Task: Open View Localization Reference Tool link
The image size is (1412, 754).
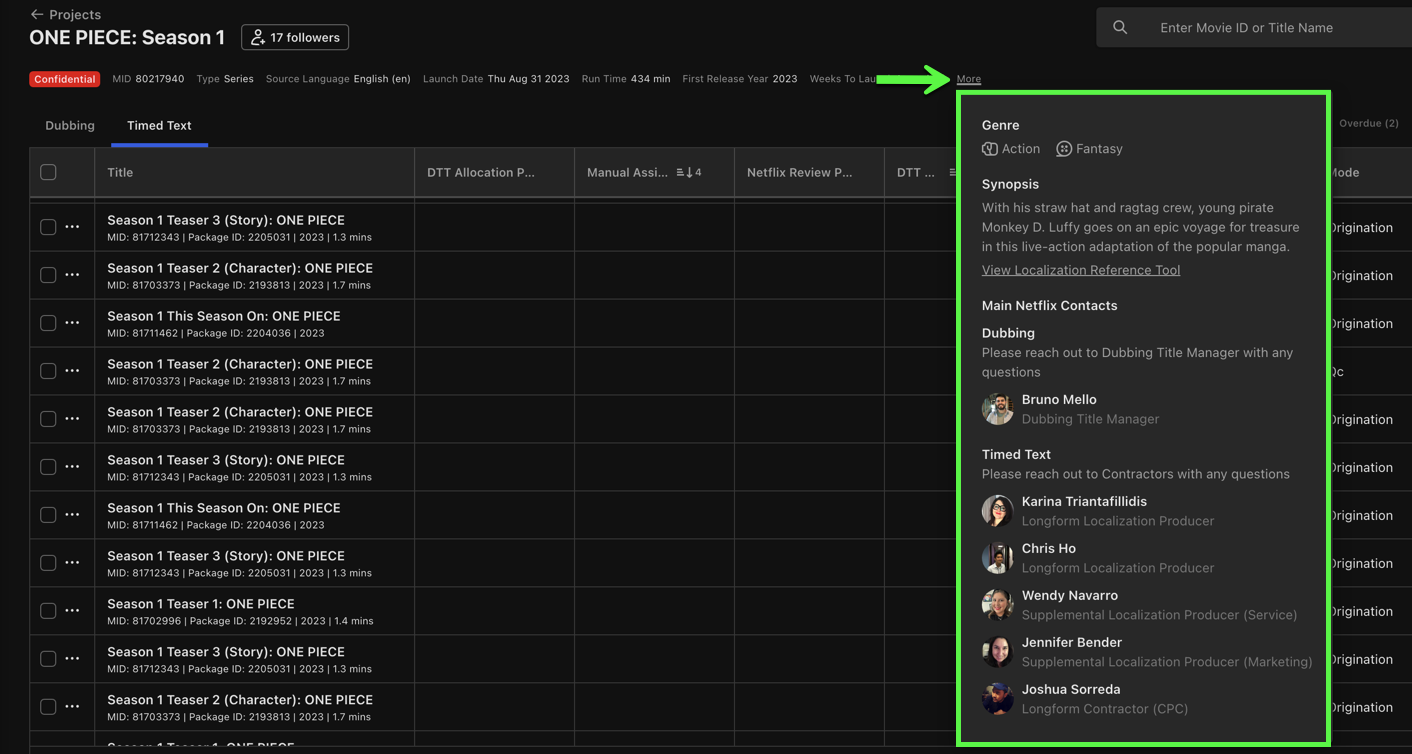Action: 1080,270
